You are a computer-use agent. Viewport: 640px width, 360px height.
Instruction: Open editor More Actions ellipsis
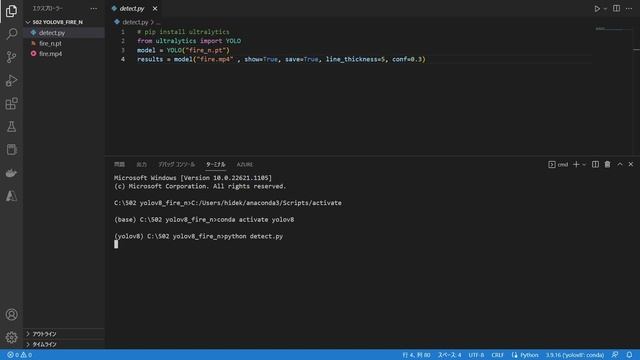[629, 9]
